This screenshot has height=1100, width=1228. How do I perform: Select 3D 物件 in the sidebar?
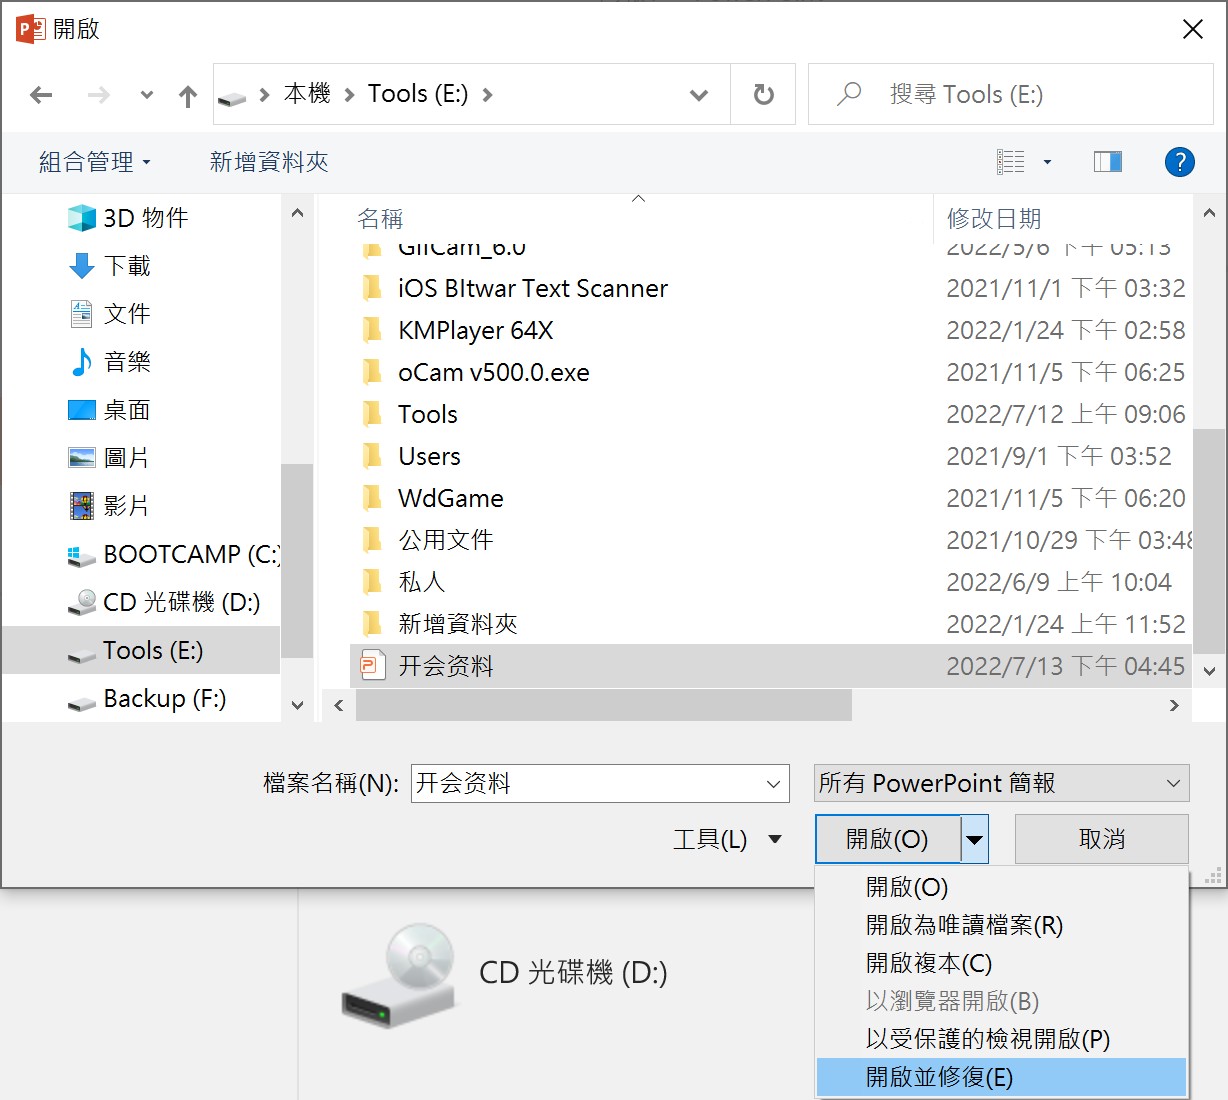point(145,218)
